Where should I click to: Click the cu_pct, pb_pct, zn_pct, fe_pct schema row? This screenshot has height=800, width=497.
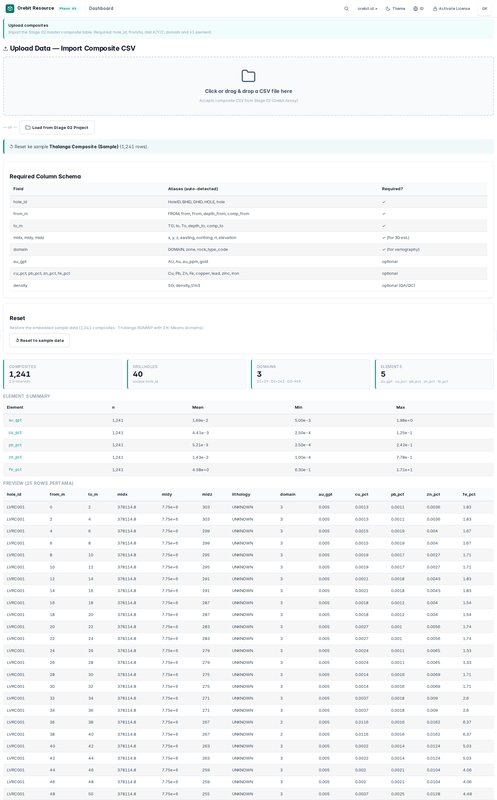click(248, 273)
